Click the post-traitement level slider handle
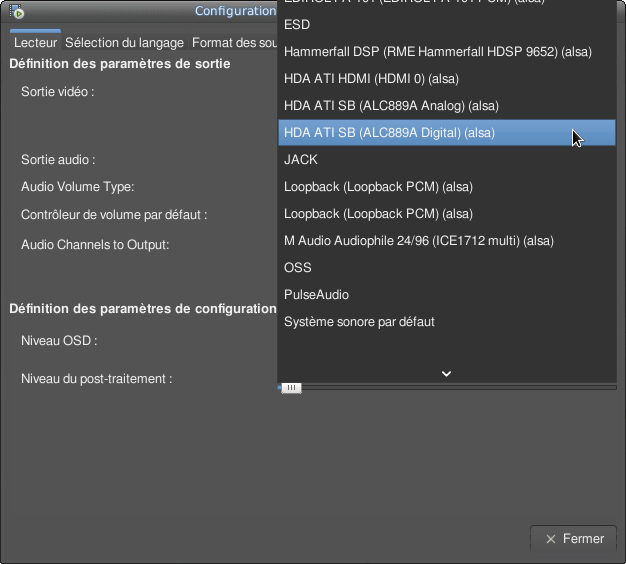This screenshot has width=626, height=564. click(x=290, y=387)
